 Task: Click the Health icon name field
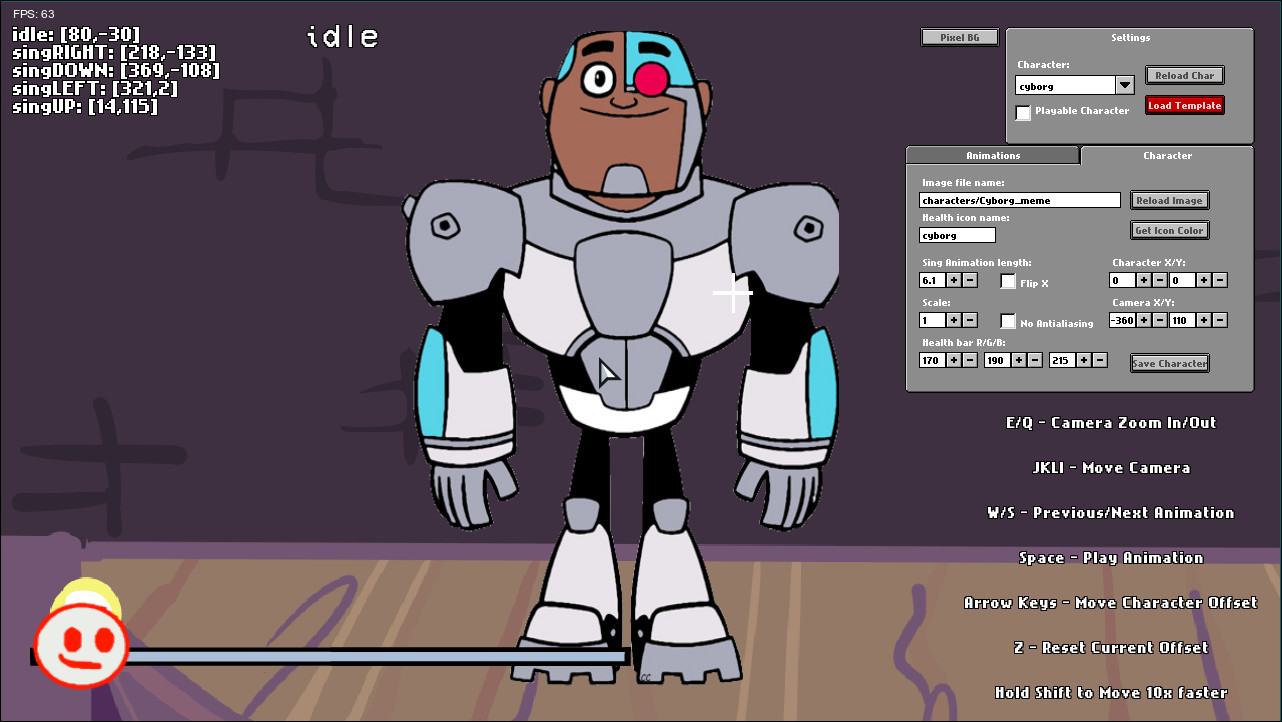[958, 235]
